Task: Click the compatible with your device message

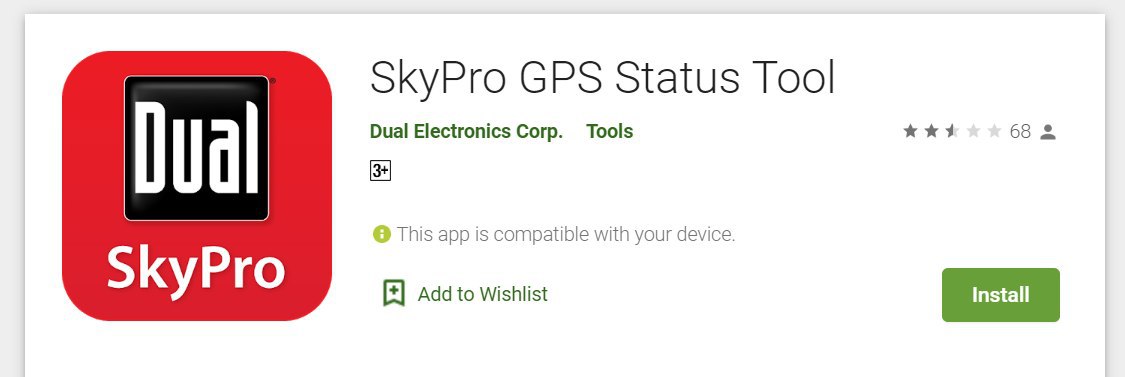Action: 566,234
